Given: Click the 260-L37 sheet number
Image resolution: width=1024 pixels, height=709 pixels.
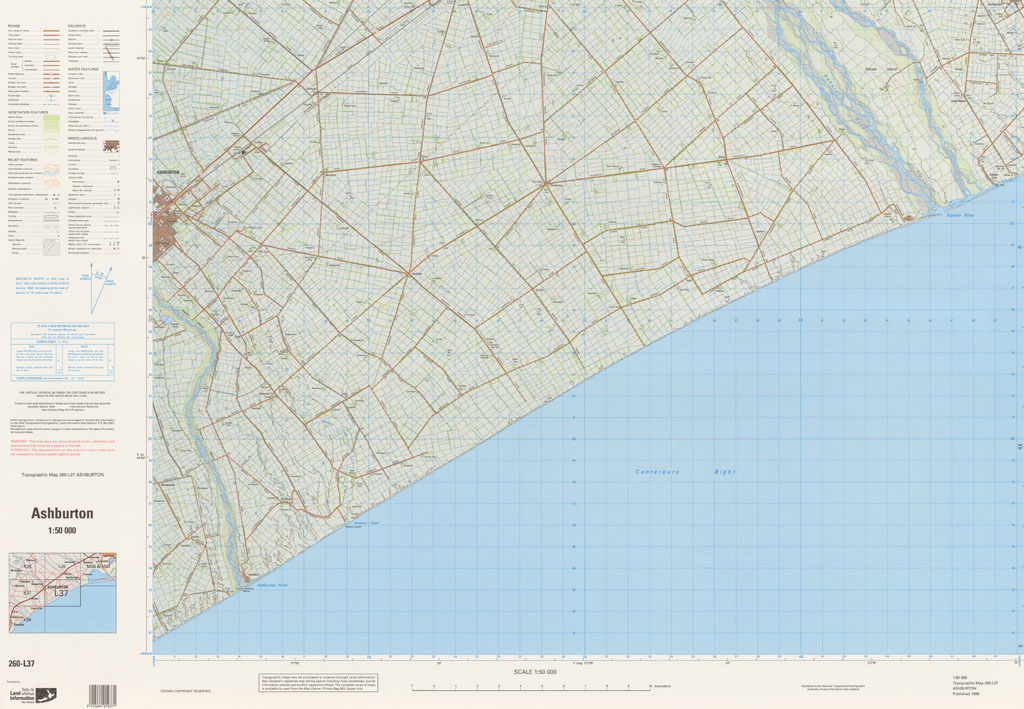Looking at the screenshot, I should click(21, 664).
